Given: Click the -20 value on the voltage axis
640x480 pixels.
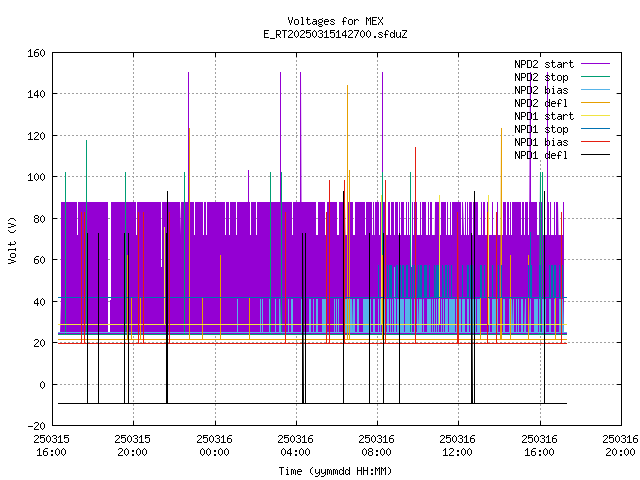Looking at the screenshot, I should (36, 426).
